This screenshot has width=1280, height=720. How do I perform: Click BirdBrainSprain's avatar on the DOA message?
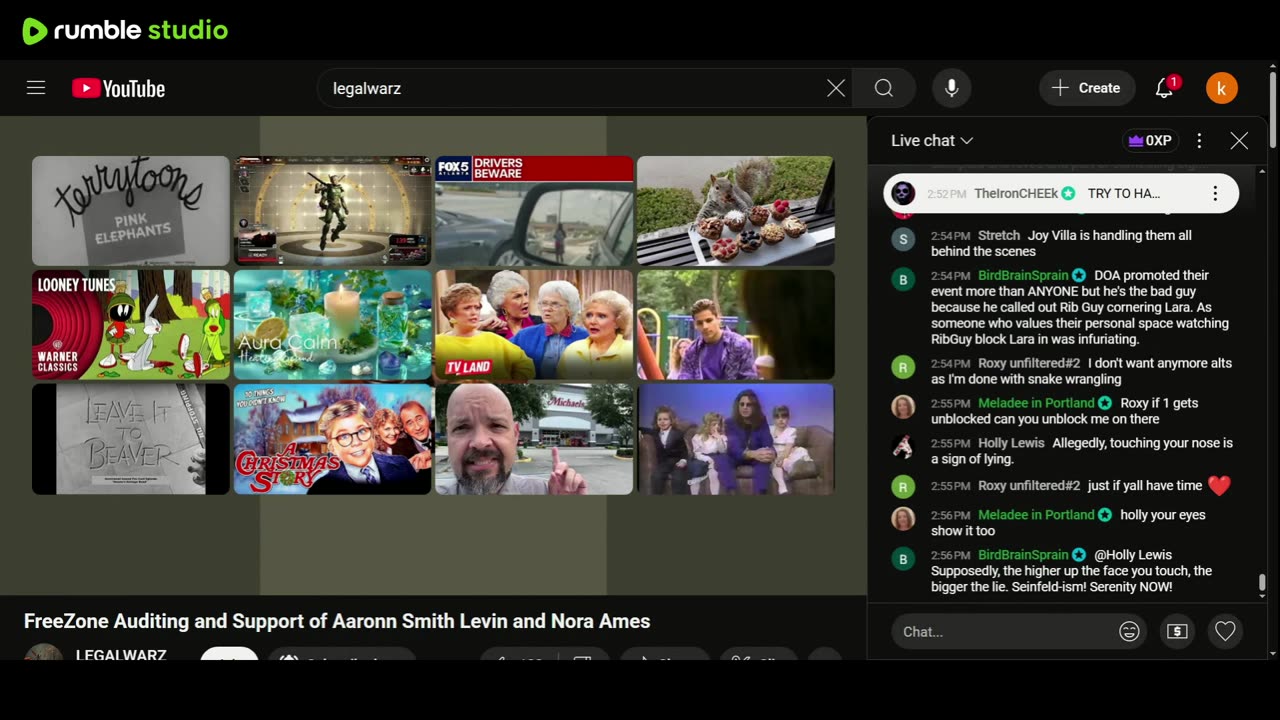point(903,279)
